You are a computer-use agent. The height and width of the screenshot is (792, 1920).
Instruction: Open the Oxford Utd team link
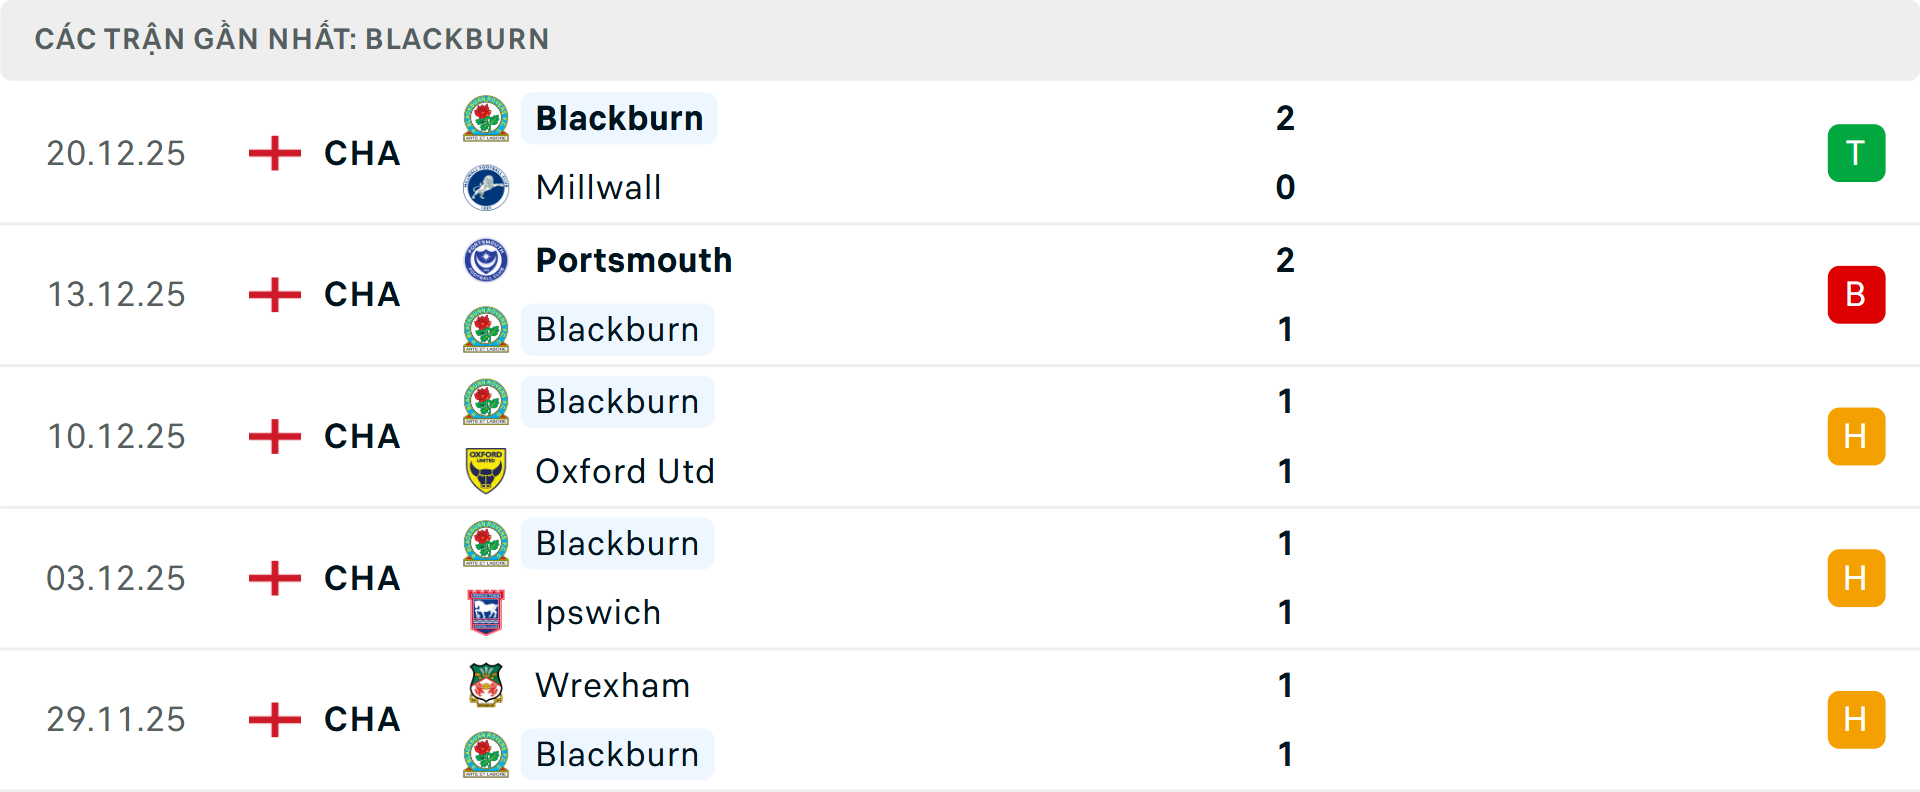click(625, 471)
